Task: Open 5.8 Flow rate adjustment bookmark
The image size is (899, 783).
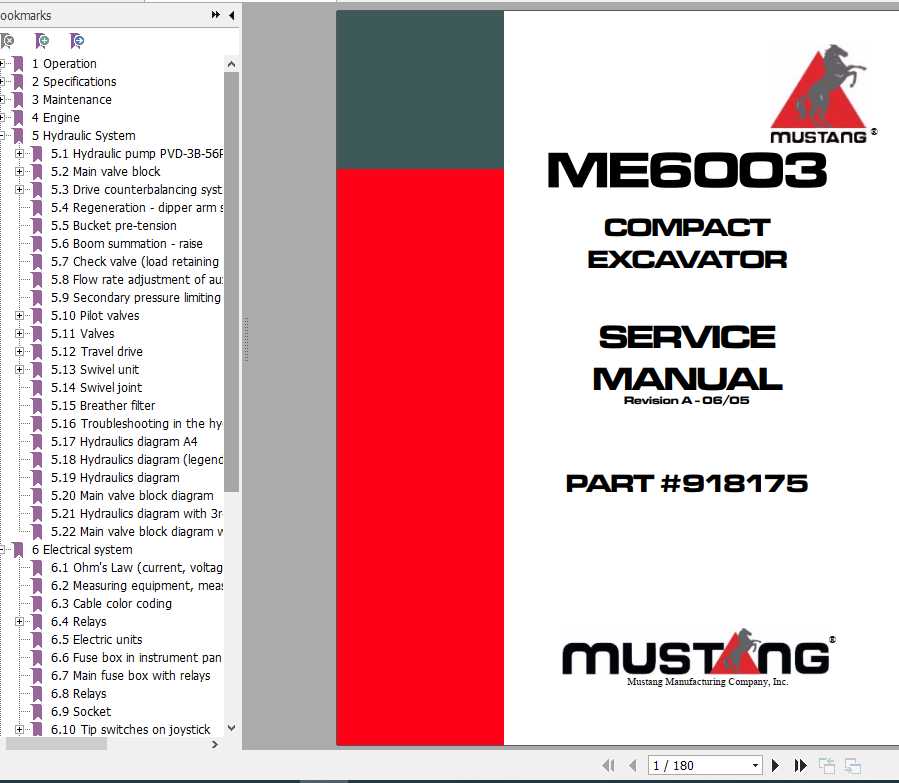Action: click(x=137, y=279)
